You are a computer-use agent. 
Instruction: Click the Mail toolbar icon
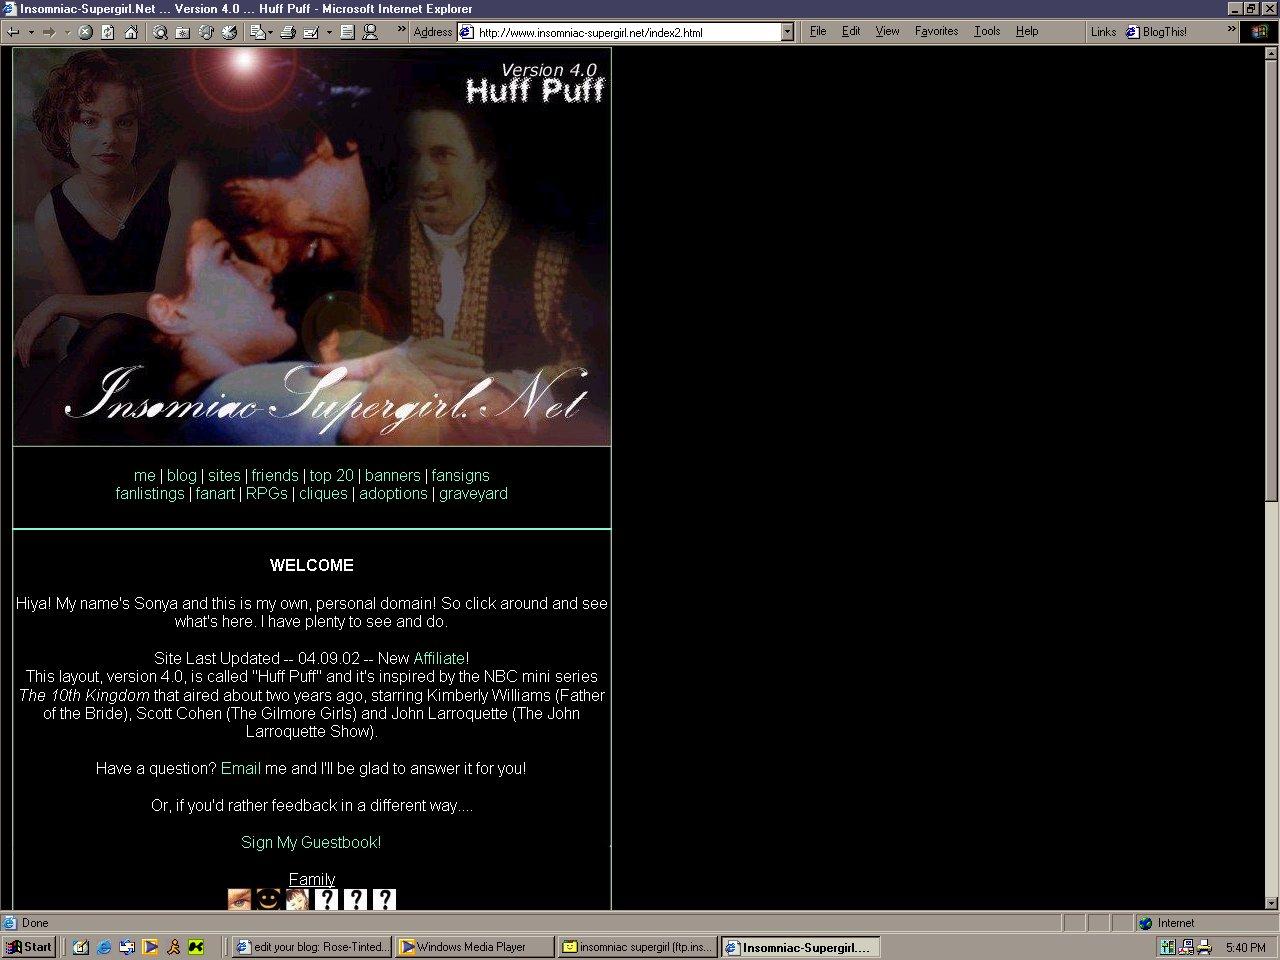[258, 32]
